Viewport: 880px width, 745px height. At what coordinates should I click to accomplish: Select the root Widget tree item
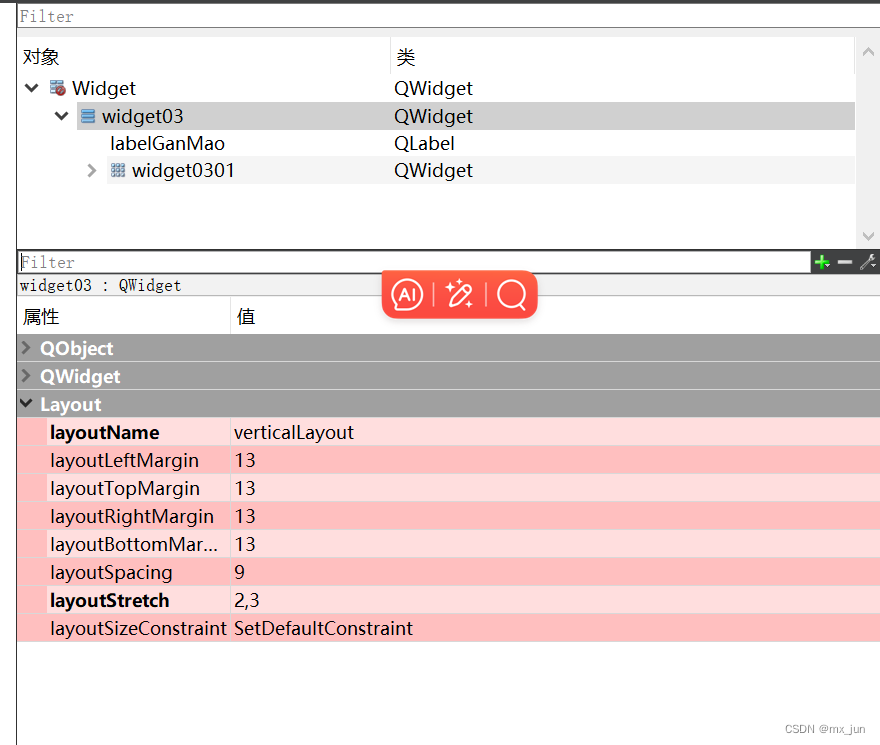click(x=104, y=88)
